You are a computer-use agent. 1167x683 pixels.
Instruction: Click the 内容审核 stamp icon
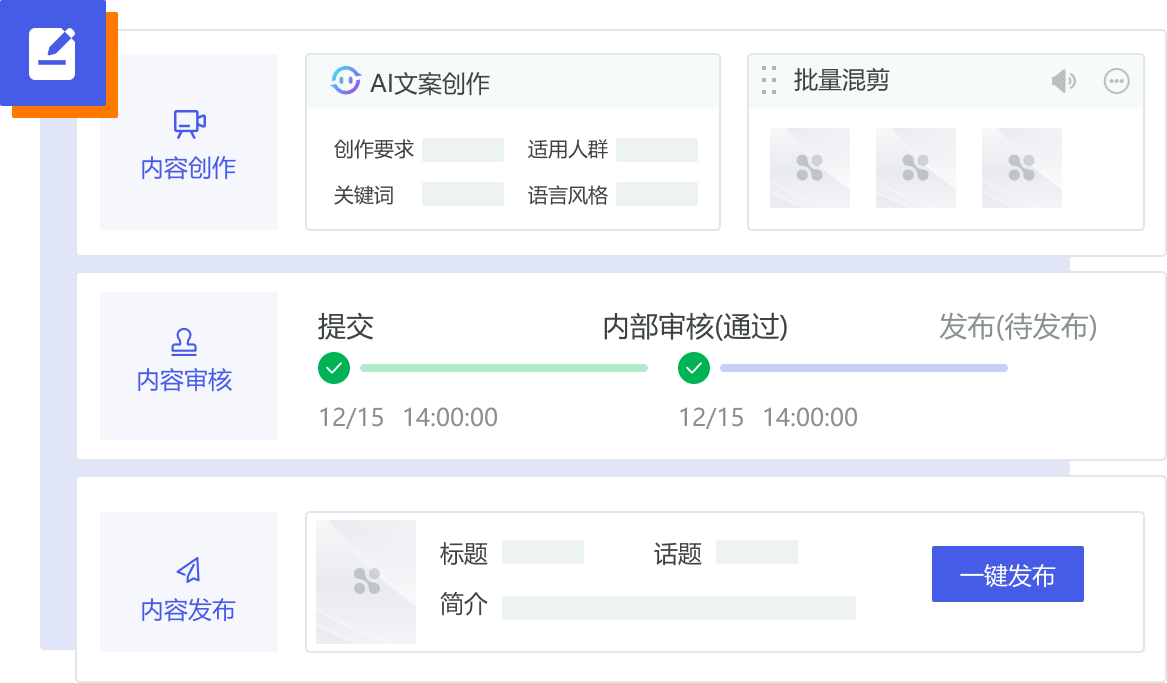click(184, 342)
